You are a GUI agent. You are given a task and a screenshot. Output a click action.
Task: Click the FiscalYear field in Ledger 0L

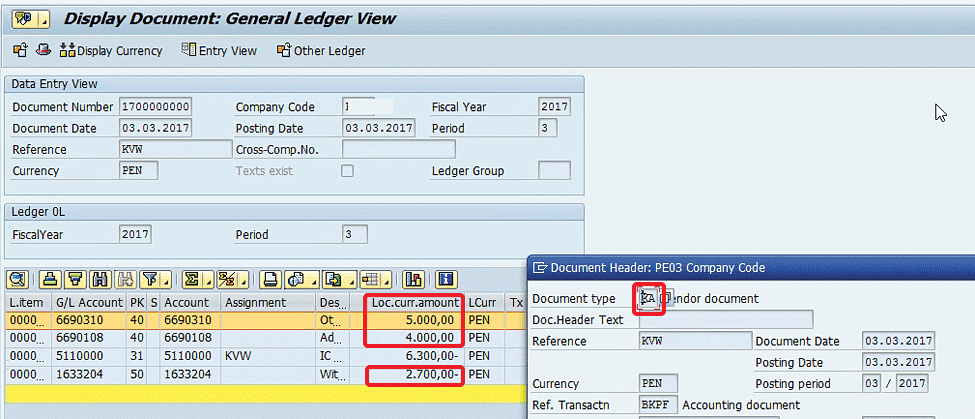(135, 235)
